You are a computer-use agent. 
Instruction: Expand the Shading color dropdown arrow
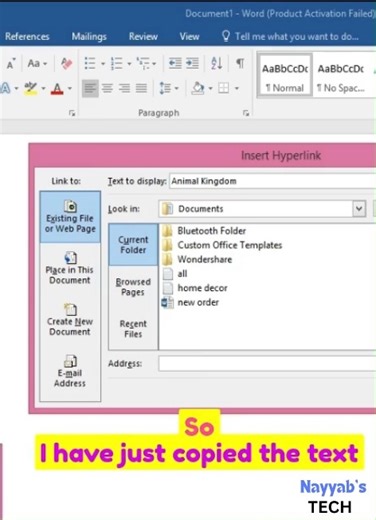[x=210, y=88]
